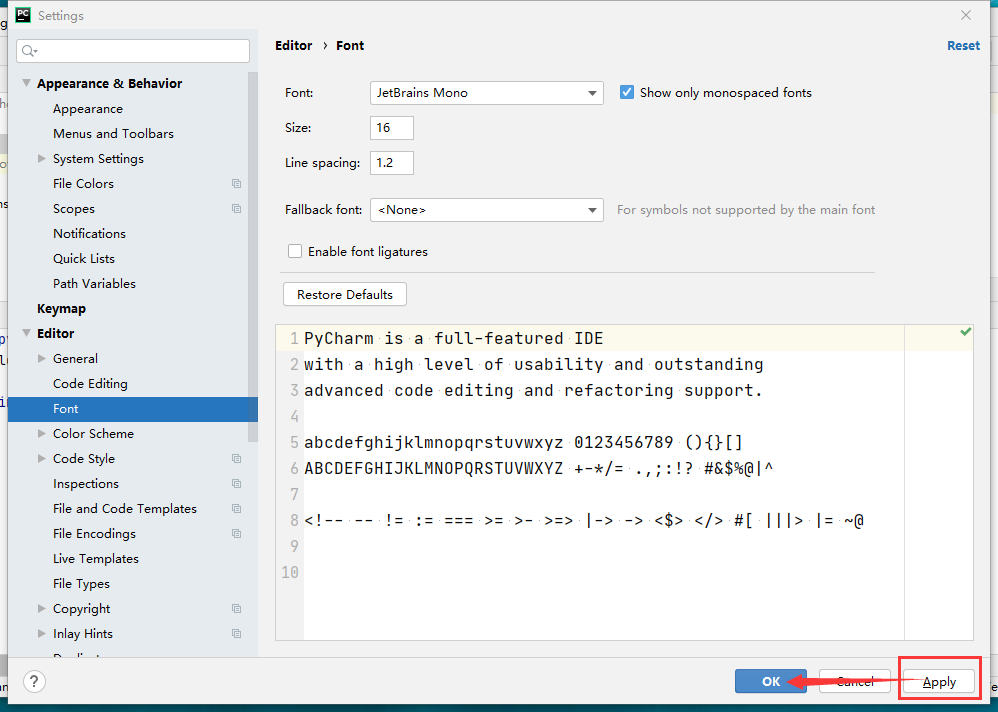Click the project-level icon beside File Encodings
Viewport: 998px width, 712px height.
pos(236,534)
